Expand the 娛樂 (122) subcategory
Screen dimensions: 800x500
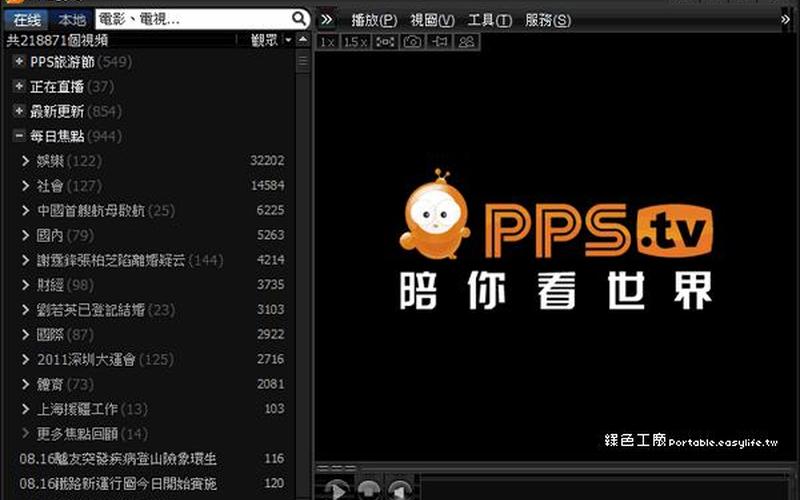pyautogui.click(x=26, y=161)
